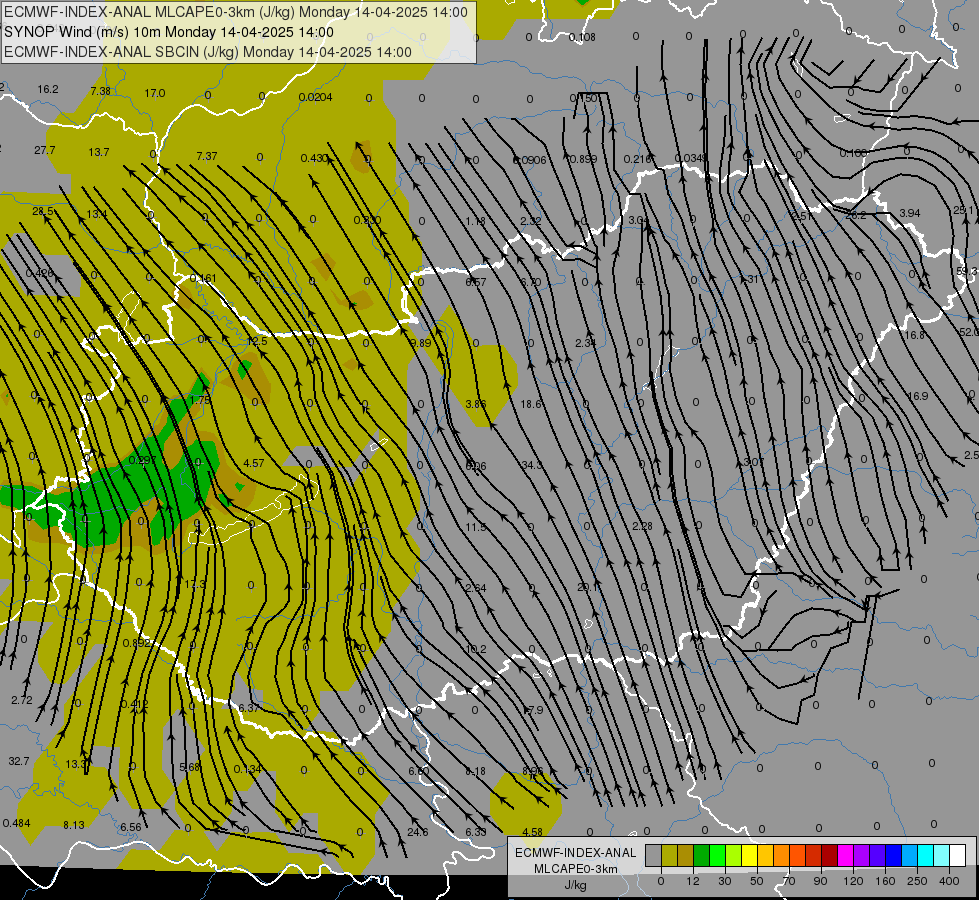Click the map value 12.5
This screenshot has height=900, width=979.
click(x=257, y=341)
